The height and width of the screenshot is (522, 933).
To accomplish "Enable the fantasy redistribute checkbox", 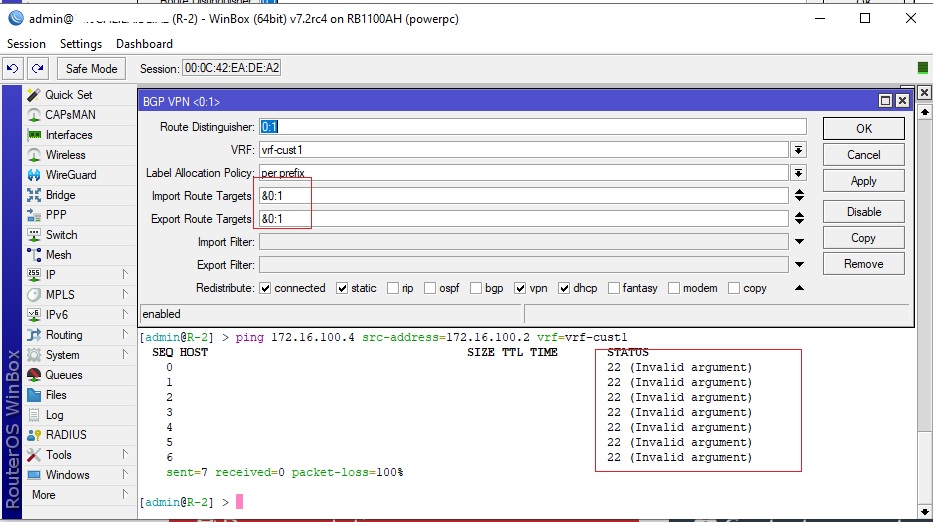I will point(614,288).
